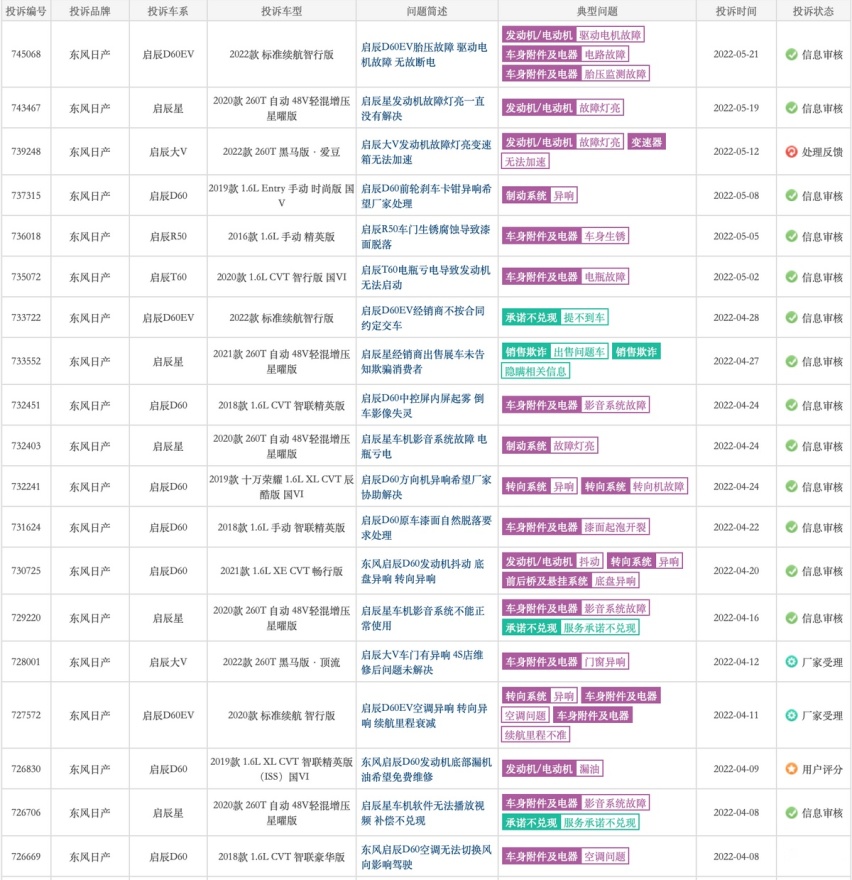Click the '投诉时间' column header
The image size is (852, 880).
pyautogui.click(x=736, y=11)
